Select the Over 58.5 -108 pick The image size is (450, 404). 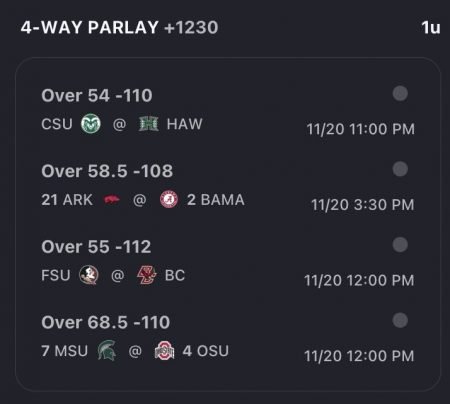click(107, 171)
